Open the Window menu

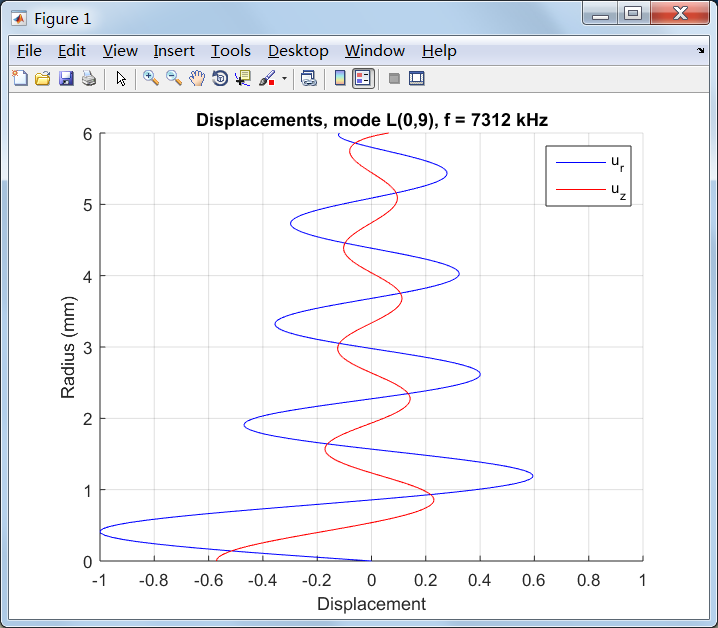tap(375, 51)
